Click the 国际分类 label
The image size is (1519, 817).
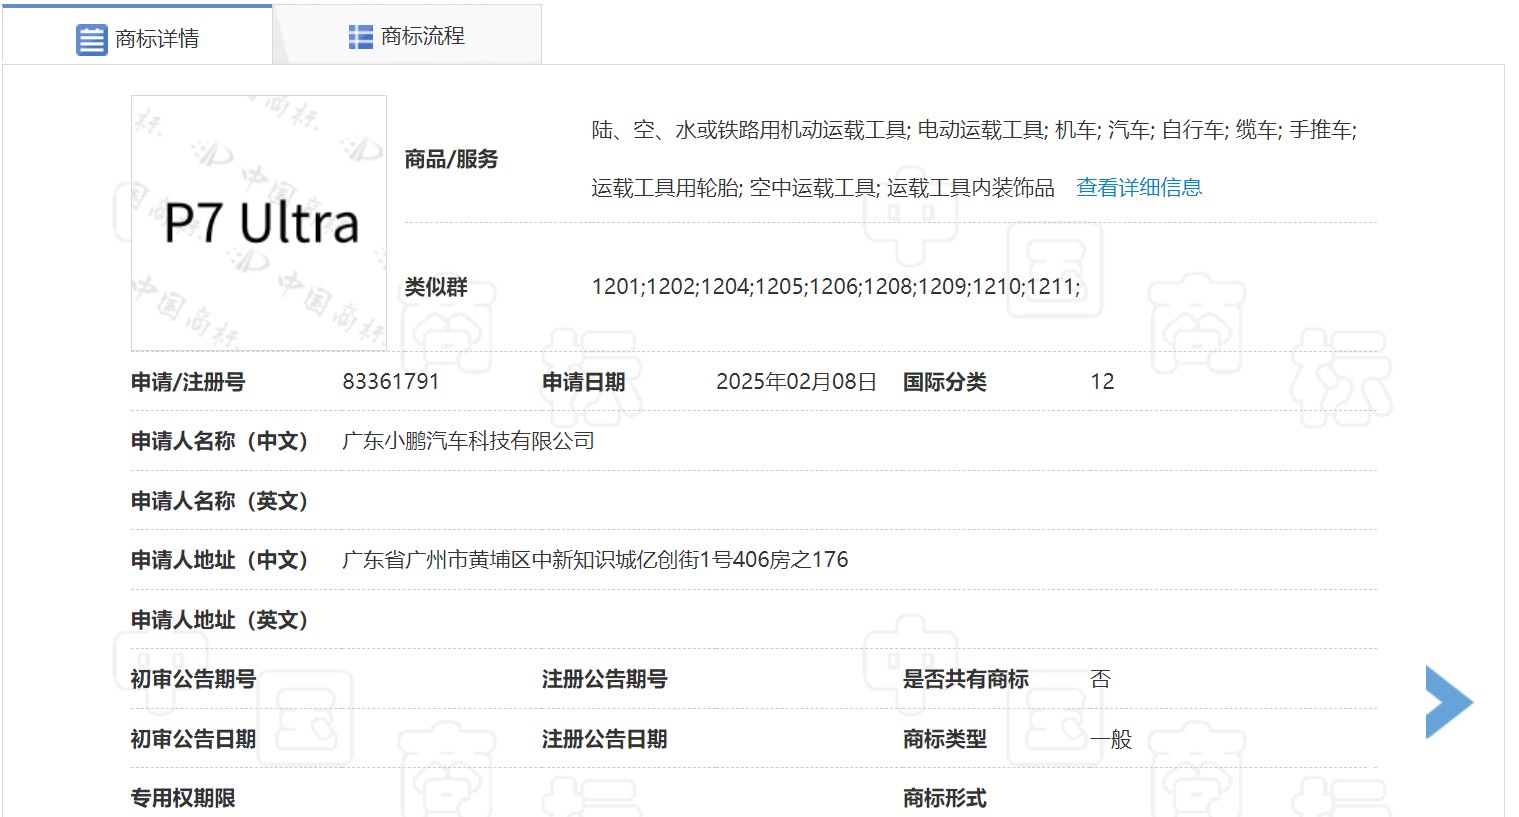pyautogui.click(x=945, y=382)
